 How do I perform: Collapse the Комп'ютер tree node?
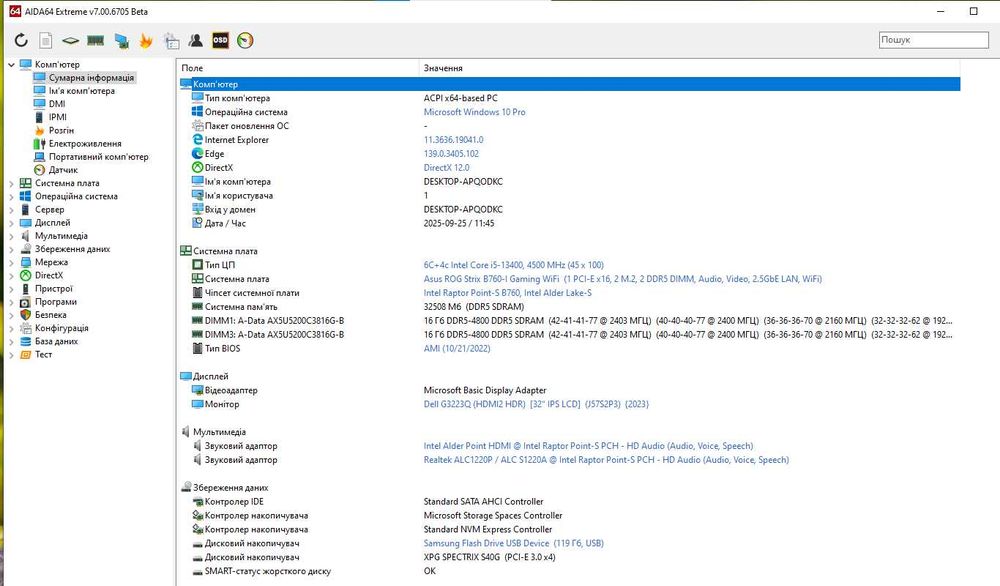pos(11,64)
